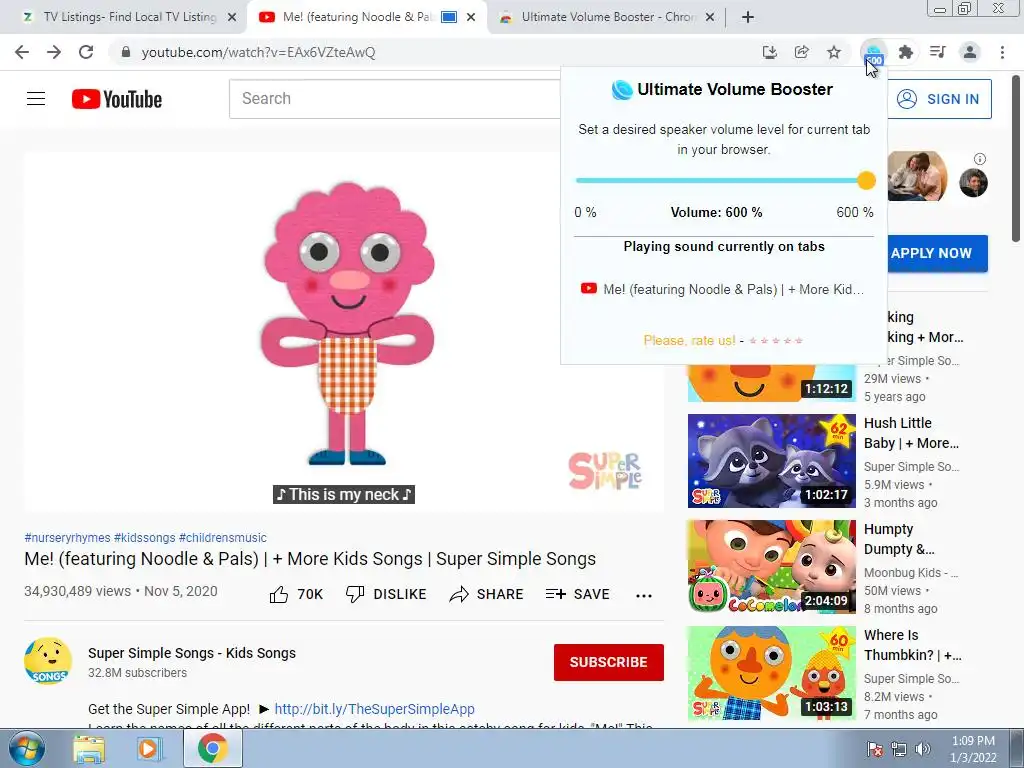1024x768 pixels.
Task: Open the ad's couple image thumbnail
Action: click(x=918, y=175)
